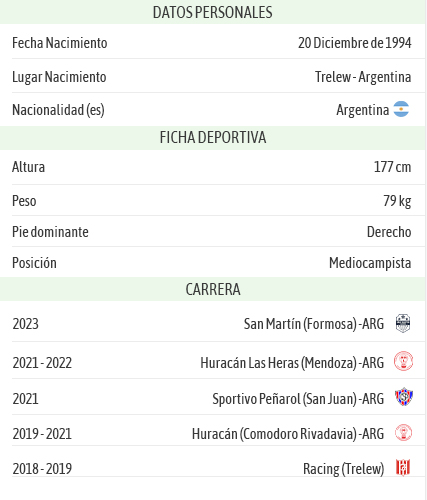427x500 pixels.
Task: Click the CARRERA section header
Action: [213, 289]
